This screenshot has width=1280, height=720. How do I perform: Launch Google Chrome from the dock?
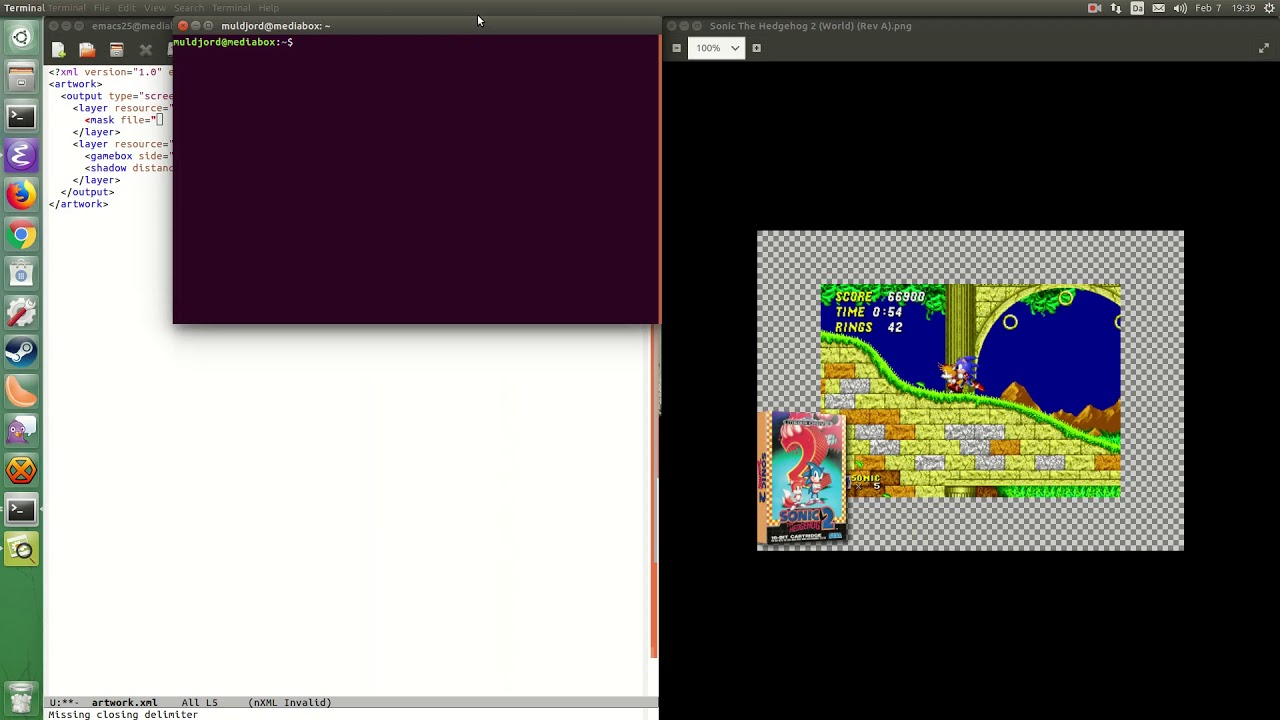(21, 234)
